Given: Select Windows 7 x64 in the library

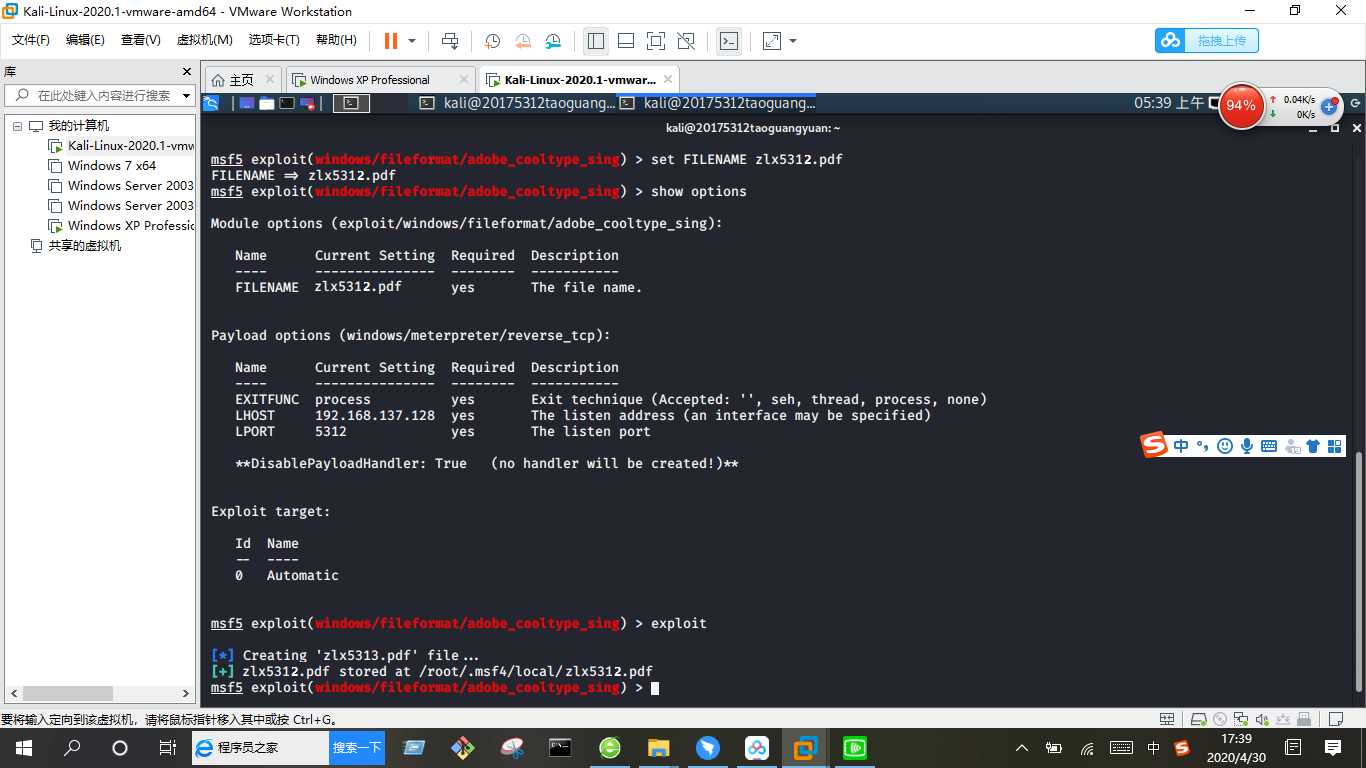Looking at the screenshot, I should [x=103, y=166].
